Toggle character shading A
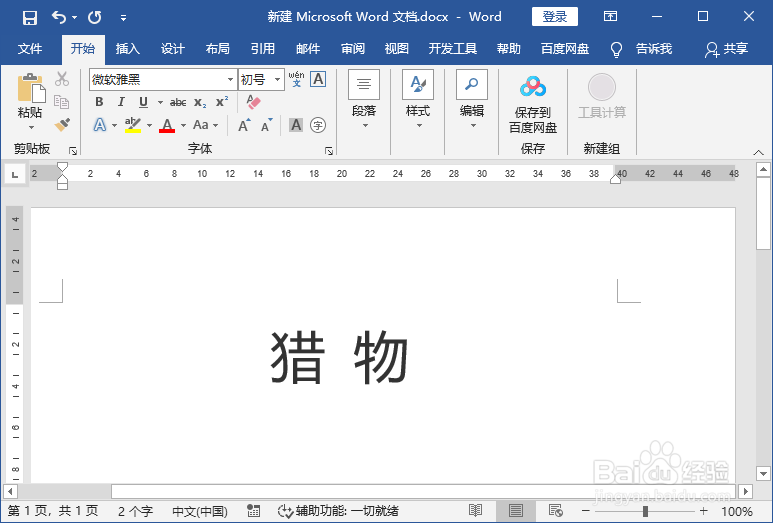773x523 pixels. [296, 125]
